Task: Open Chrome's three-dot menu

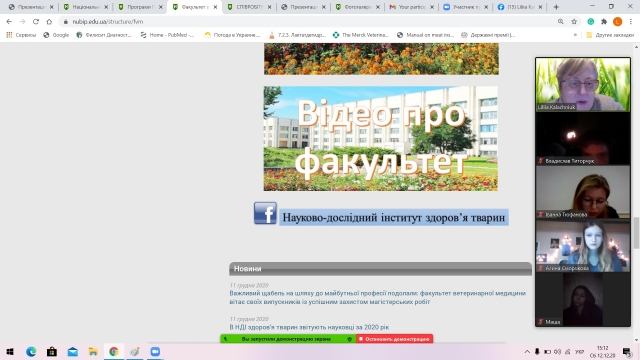Action: point(631,22)
